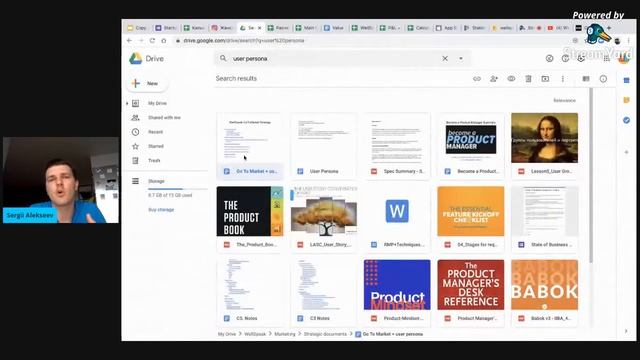Click 'Marketing' in the breadcrumb path
Viewport: 640px width, 360px height.
(284, 334)
